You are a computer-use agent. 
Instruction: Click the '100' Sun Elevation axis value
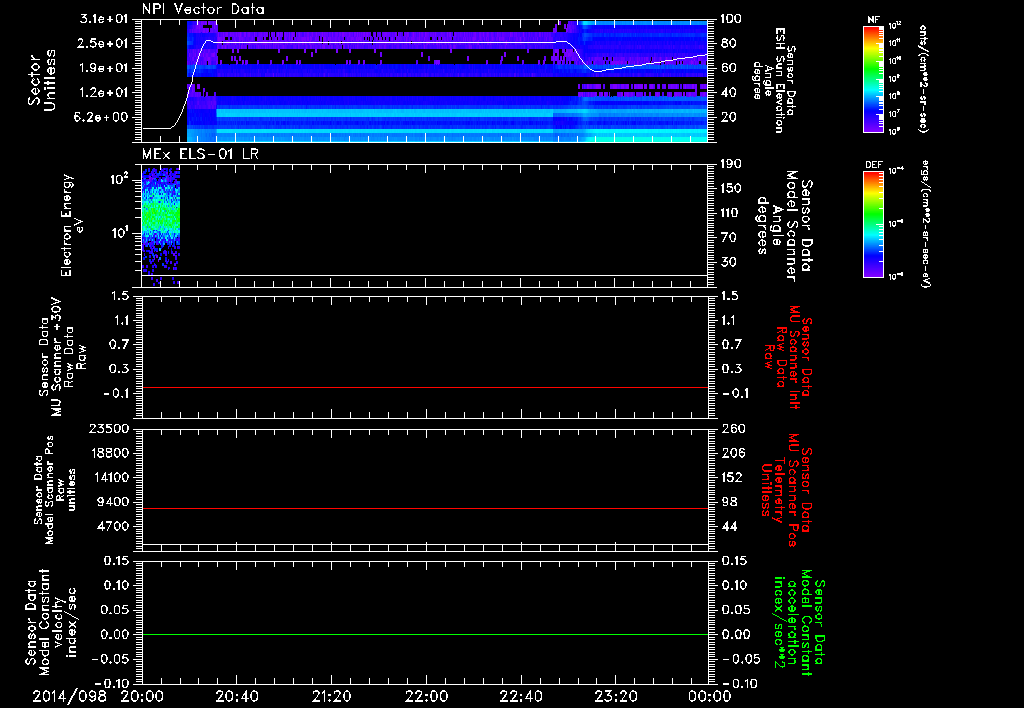point(730,19)
